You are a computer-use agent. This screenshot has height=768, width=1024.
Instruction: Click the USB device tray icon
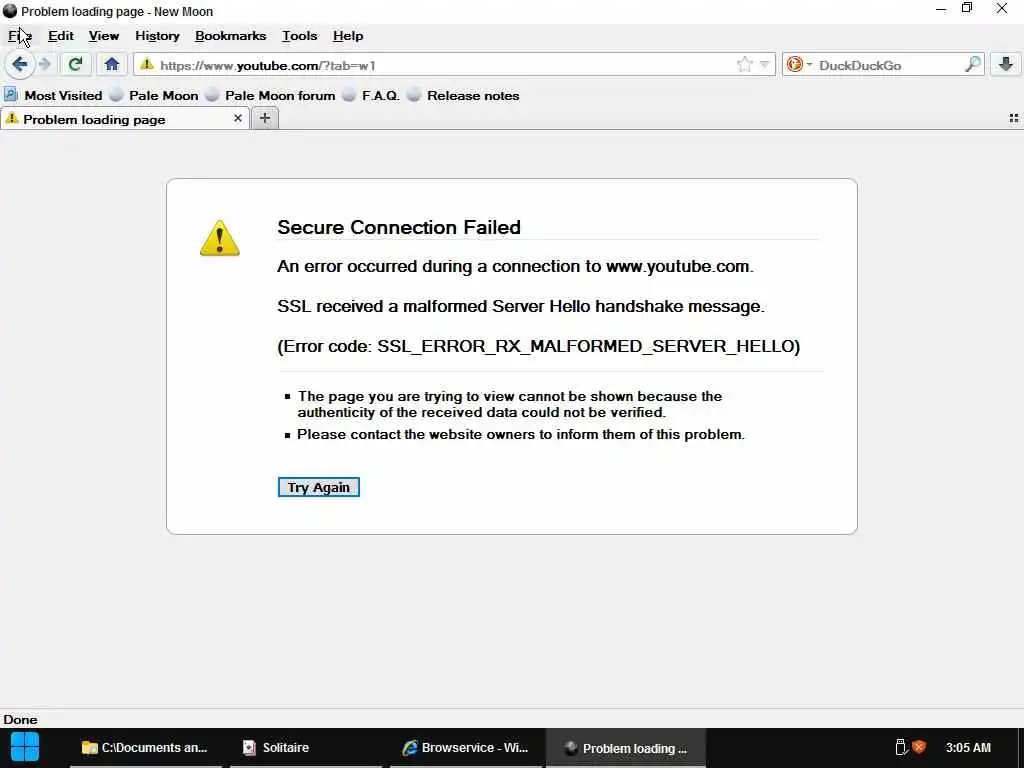pyautogui.click(x=901, y=747)
